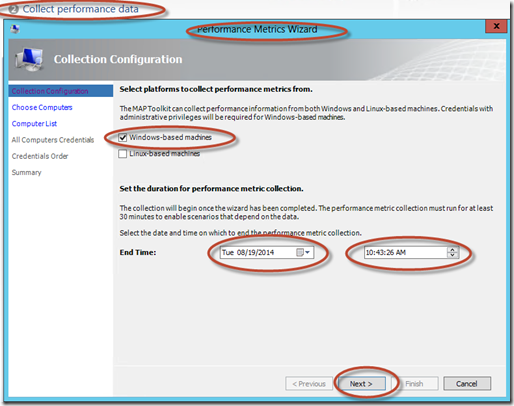
Task: Click the < Previous button
Action: tap(309, 384)
